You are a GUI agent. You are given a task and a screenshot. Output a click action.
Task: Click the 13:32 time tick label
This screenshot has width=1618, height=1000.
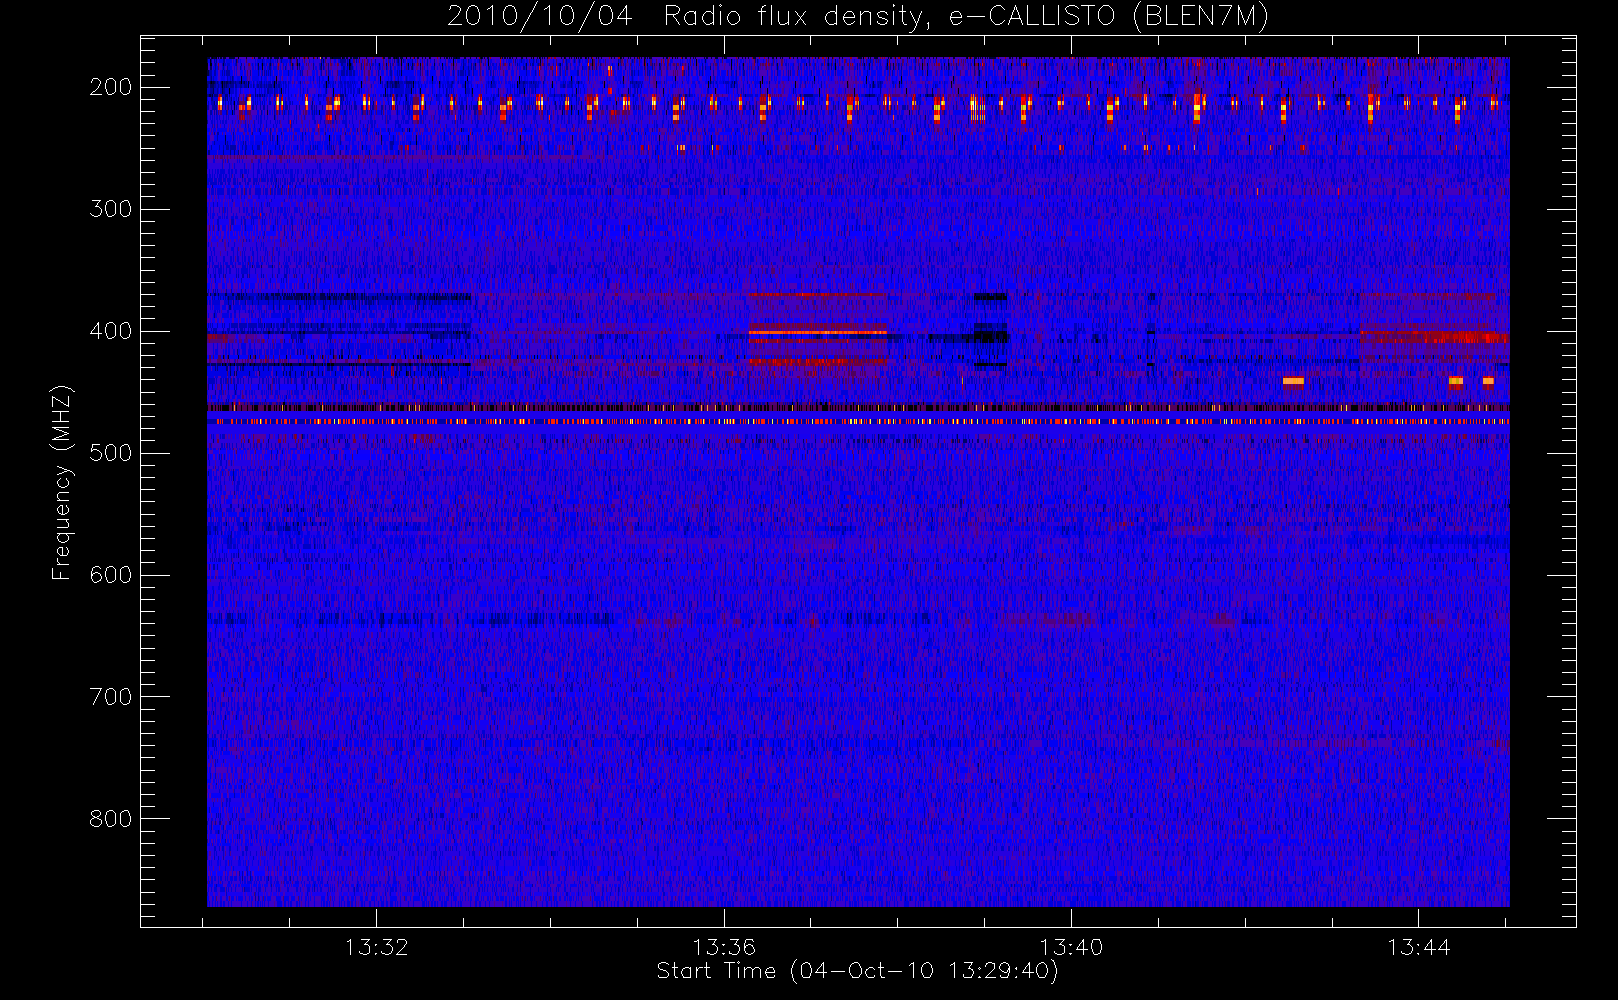click(x=377, y=947)
